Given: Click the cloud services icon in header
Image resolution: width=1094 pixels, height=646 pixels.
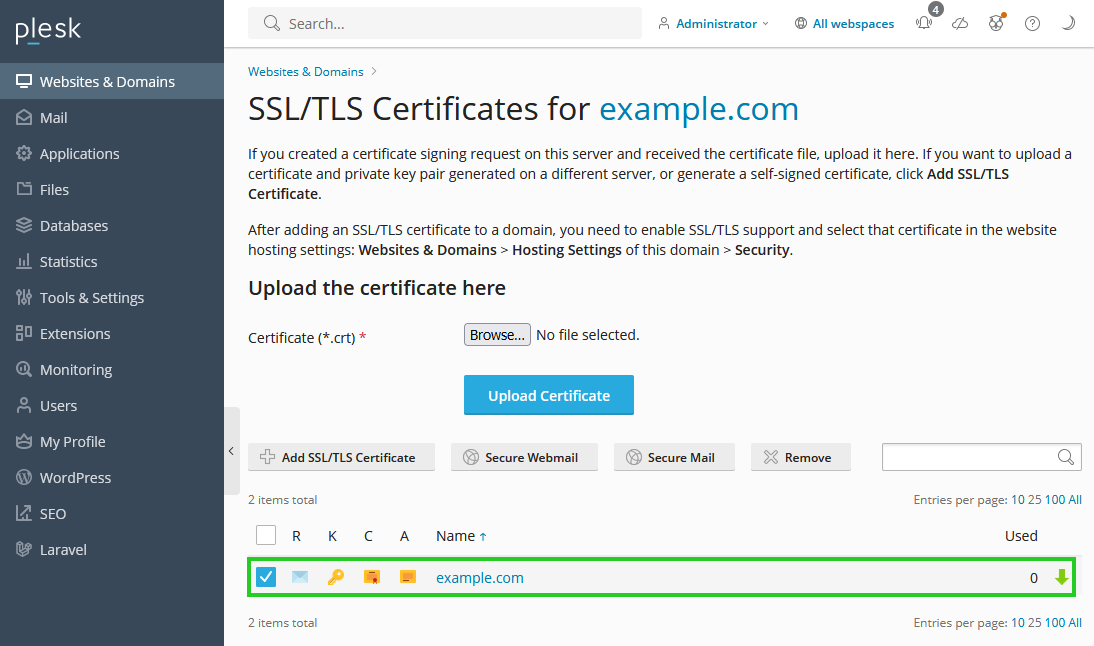Looking at the screenshot, I should point(960,23).
